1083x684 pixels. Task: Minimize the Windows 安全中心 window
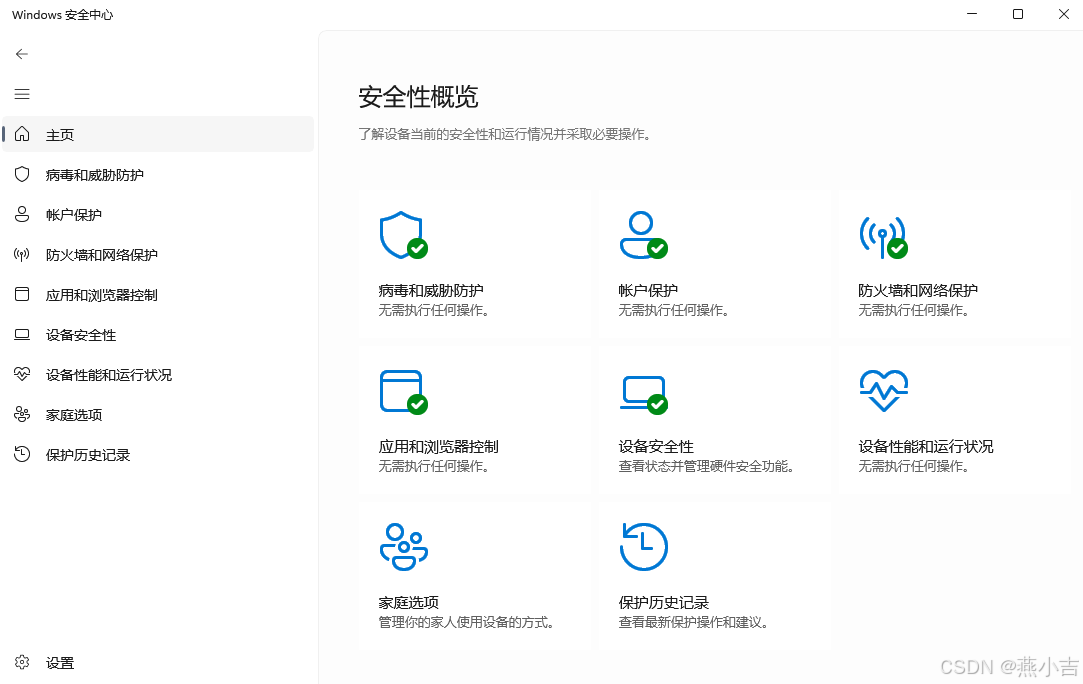[972, 14]
